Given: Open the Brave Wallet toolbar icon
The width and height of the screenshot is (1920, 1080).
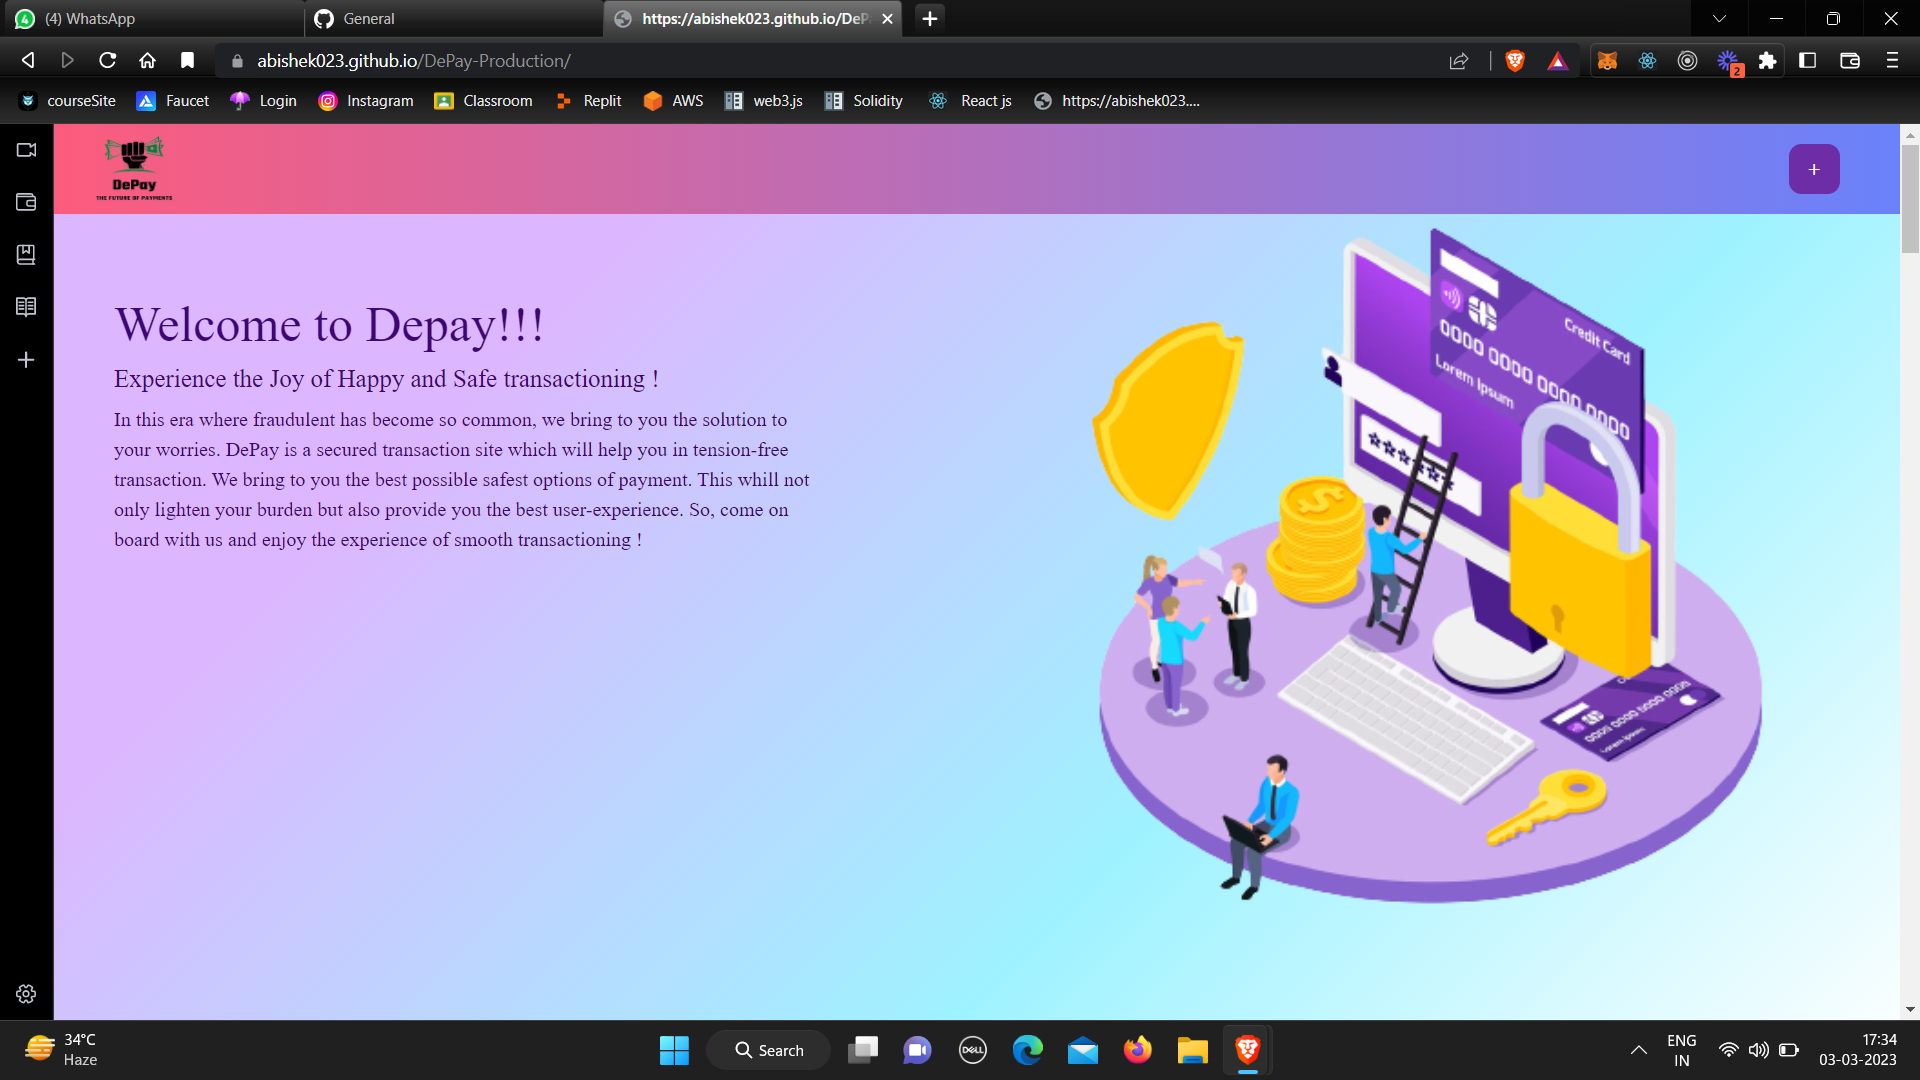Looking at the screenshot, I should pyautogui.click(x=1849, y=61).
